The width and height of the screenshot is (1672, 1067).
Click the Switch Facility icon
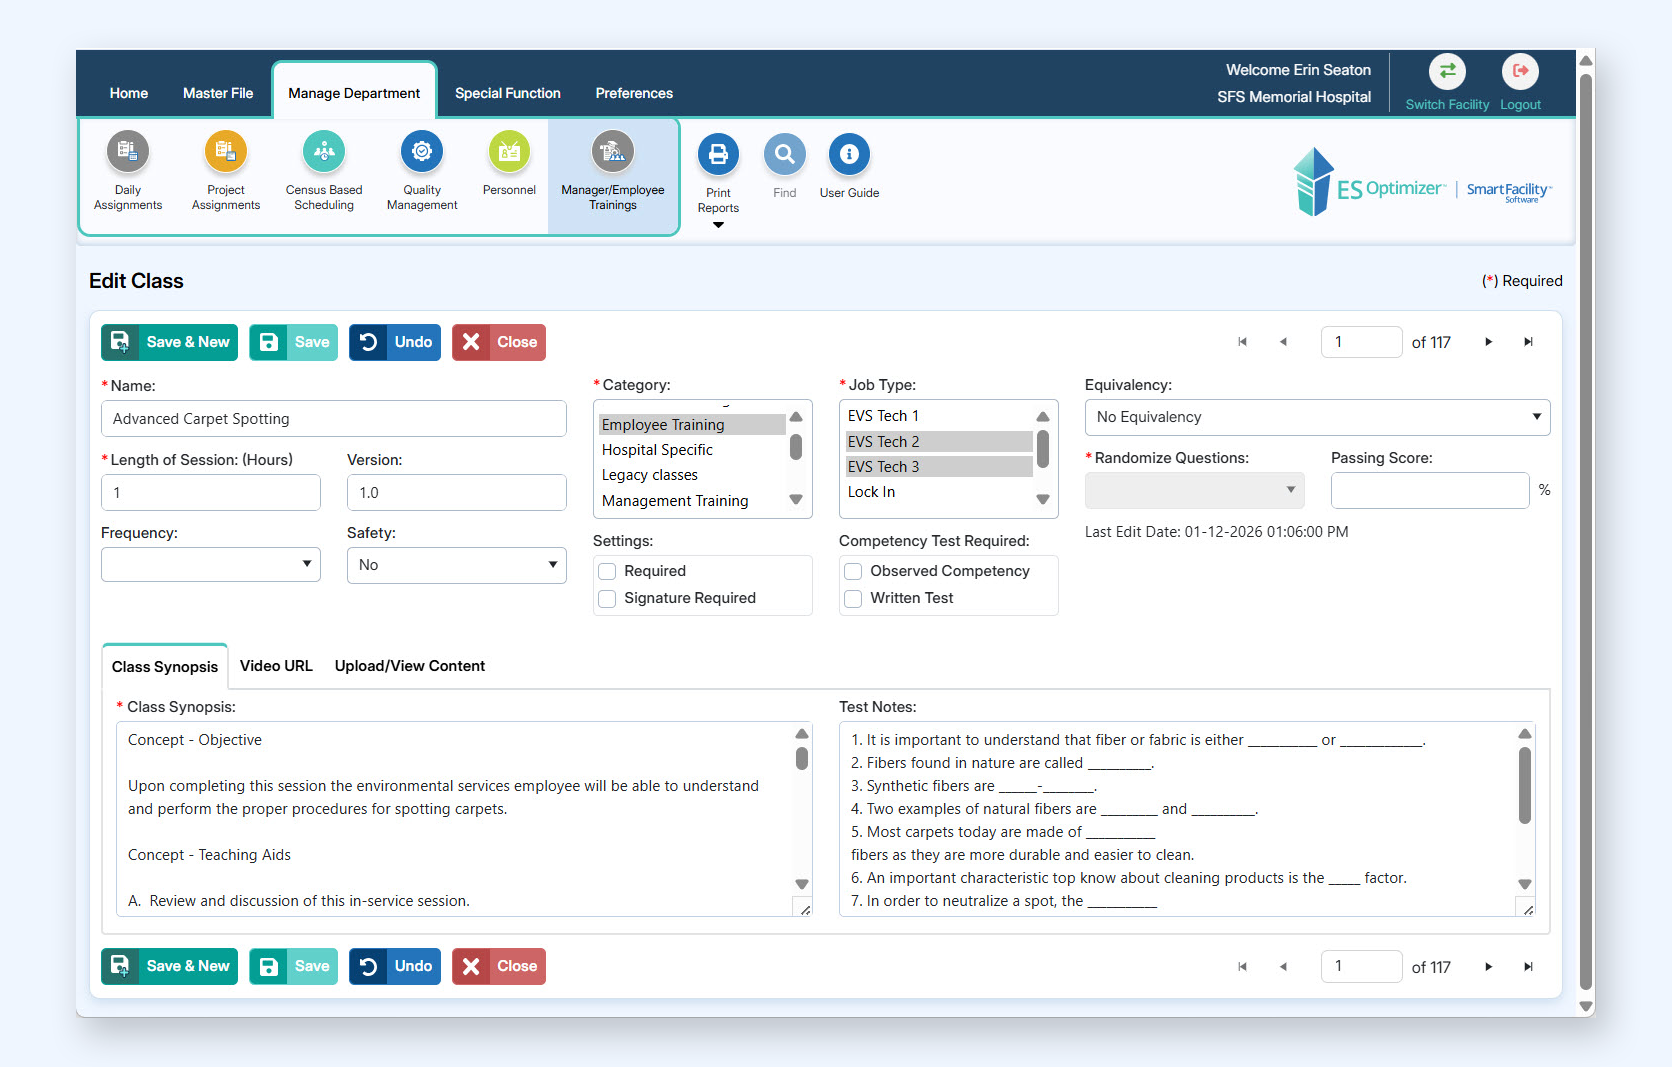(1446, 72)
